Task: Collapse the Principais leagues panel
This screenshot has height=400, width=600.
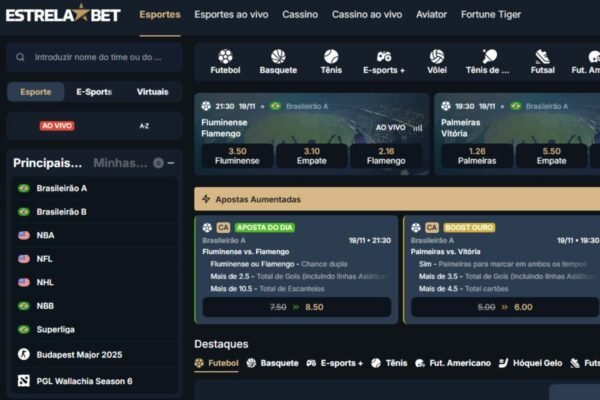Action: pos(171,163)
